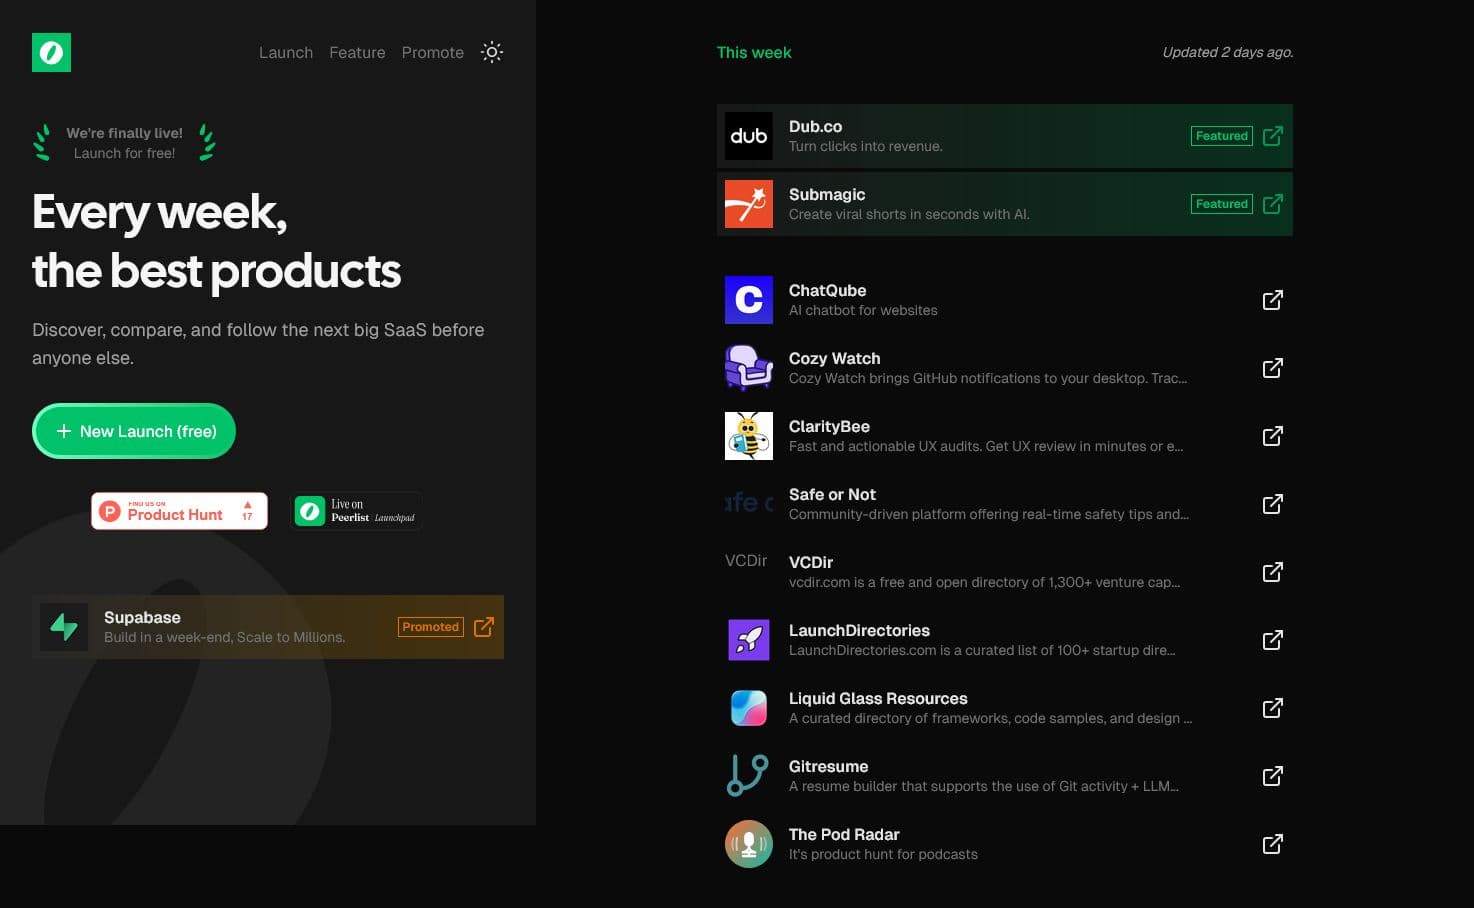Click The Pod Radar microphone icon
The width and height of the screenshot is (1474, 908).
click(748, 843)
